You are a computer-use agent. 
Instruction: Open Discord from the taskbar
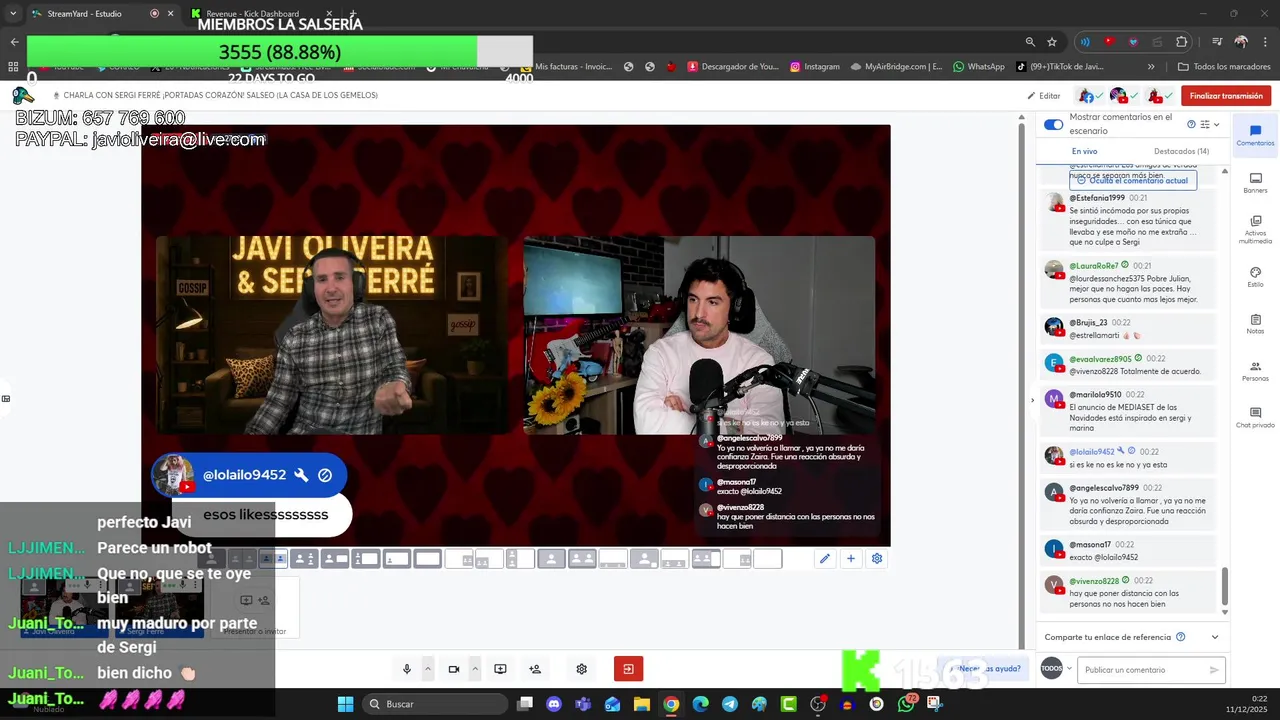click(x=554, y=704)
